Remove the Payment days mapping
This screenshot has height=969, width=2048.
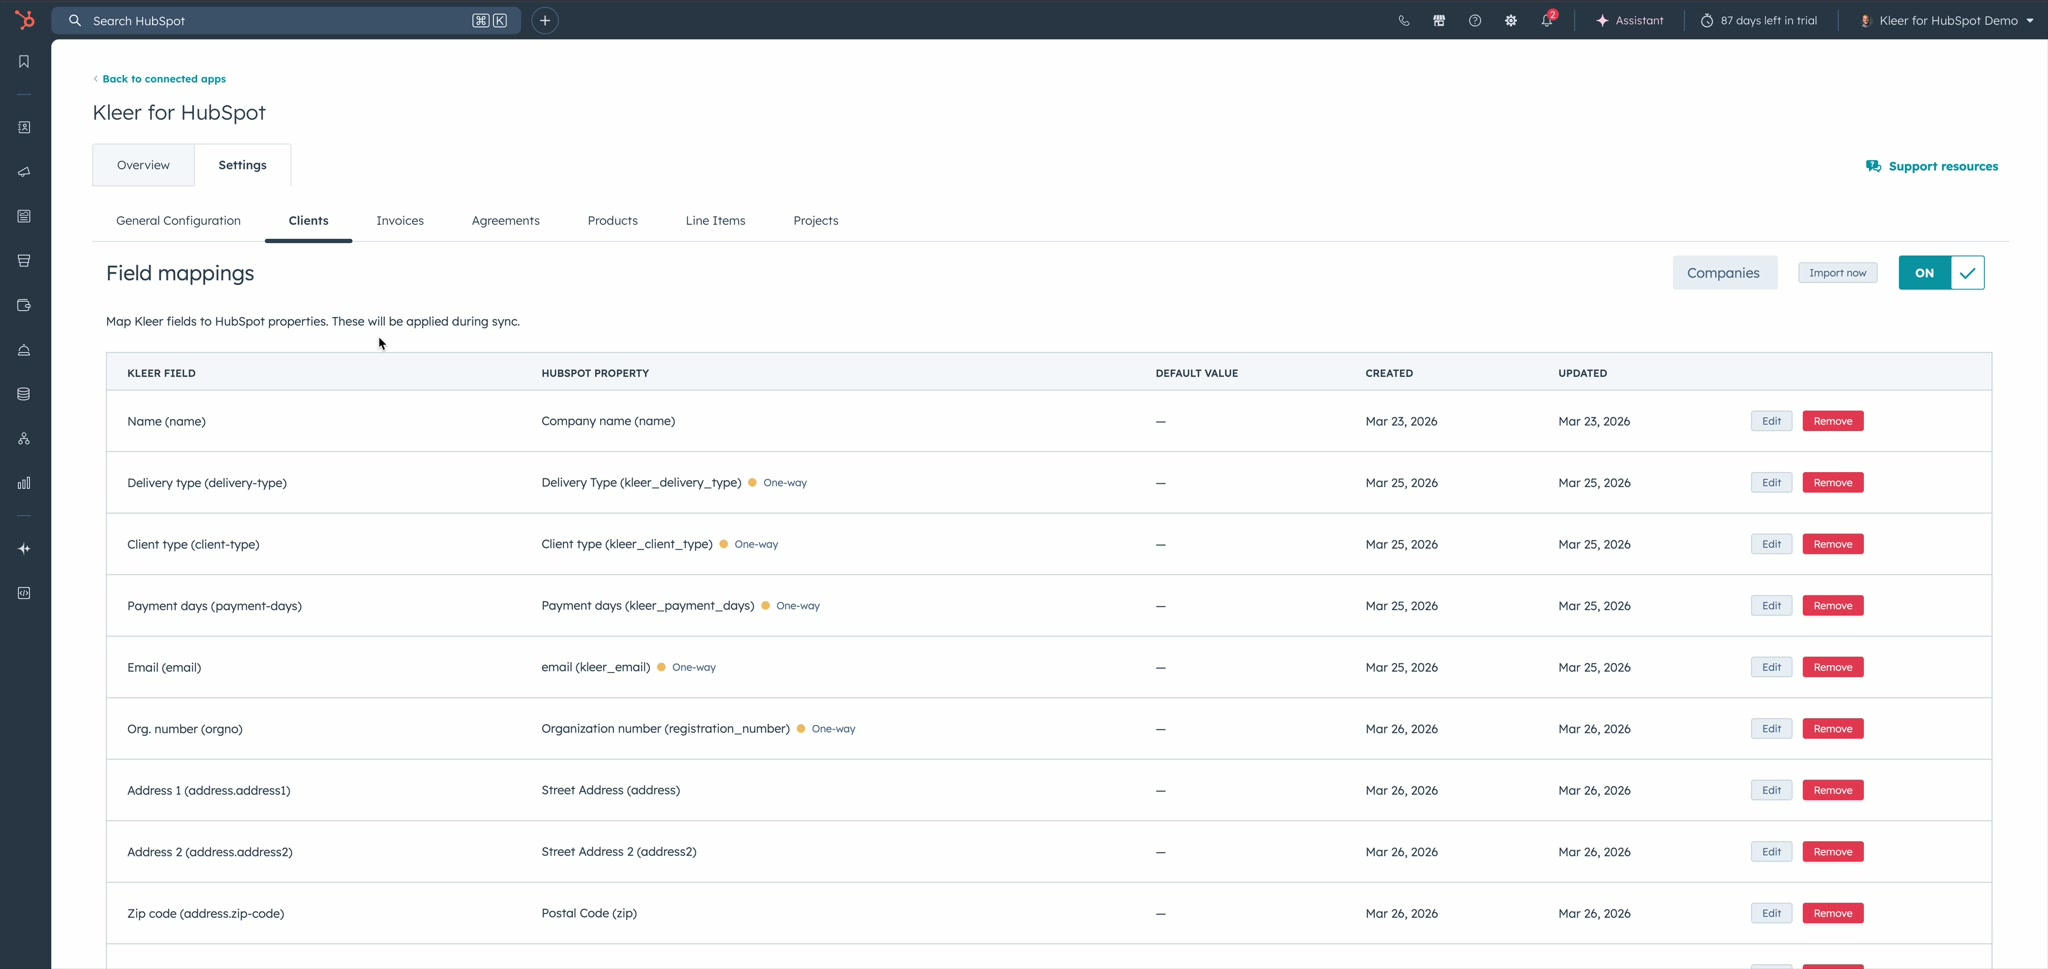1833,606
